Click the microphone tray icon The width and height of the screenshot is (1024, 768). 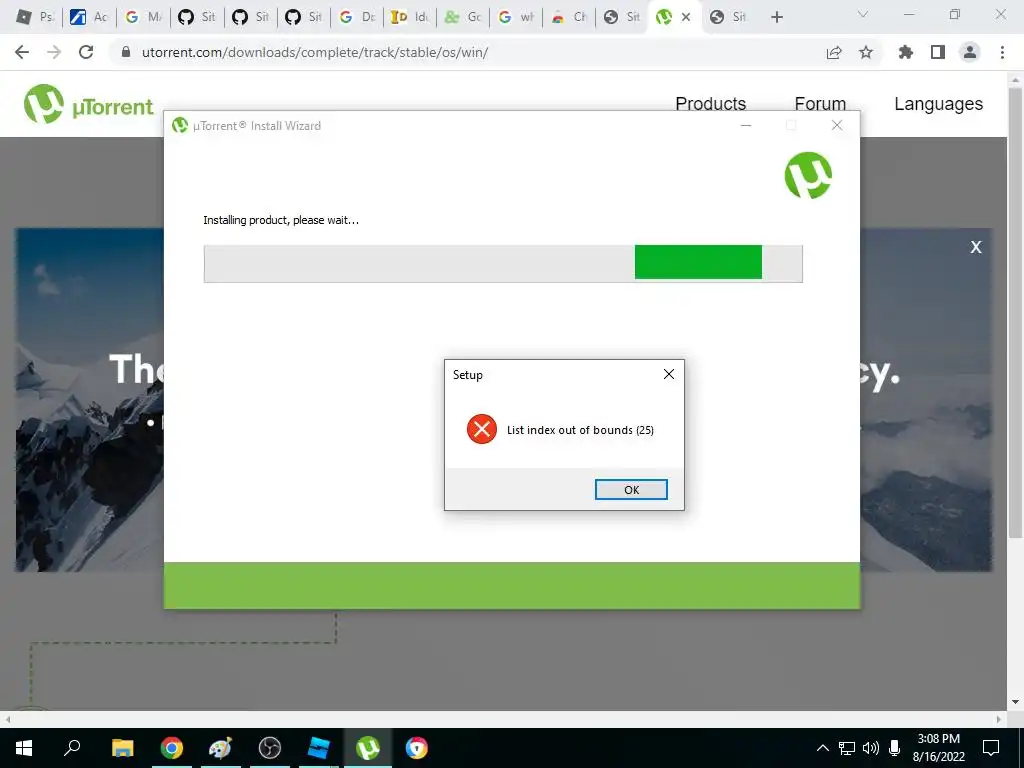(895, 748)
